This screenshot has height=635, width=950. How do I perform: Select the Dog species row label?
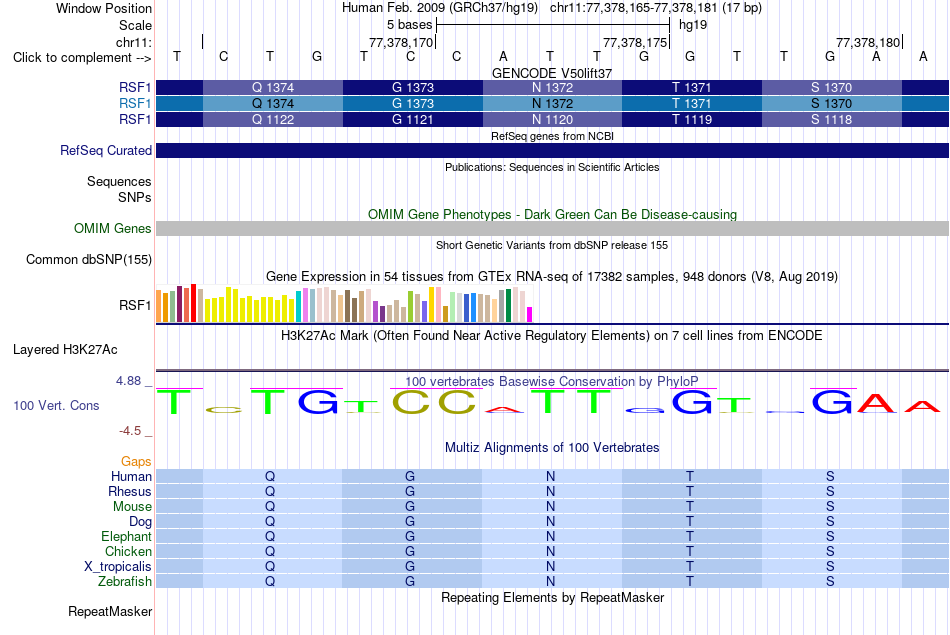click(x=141, y=522)
